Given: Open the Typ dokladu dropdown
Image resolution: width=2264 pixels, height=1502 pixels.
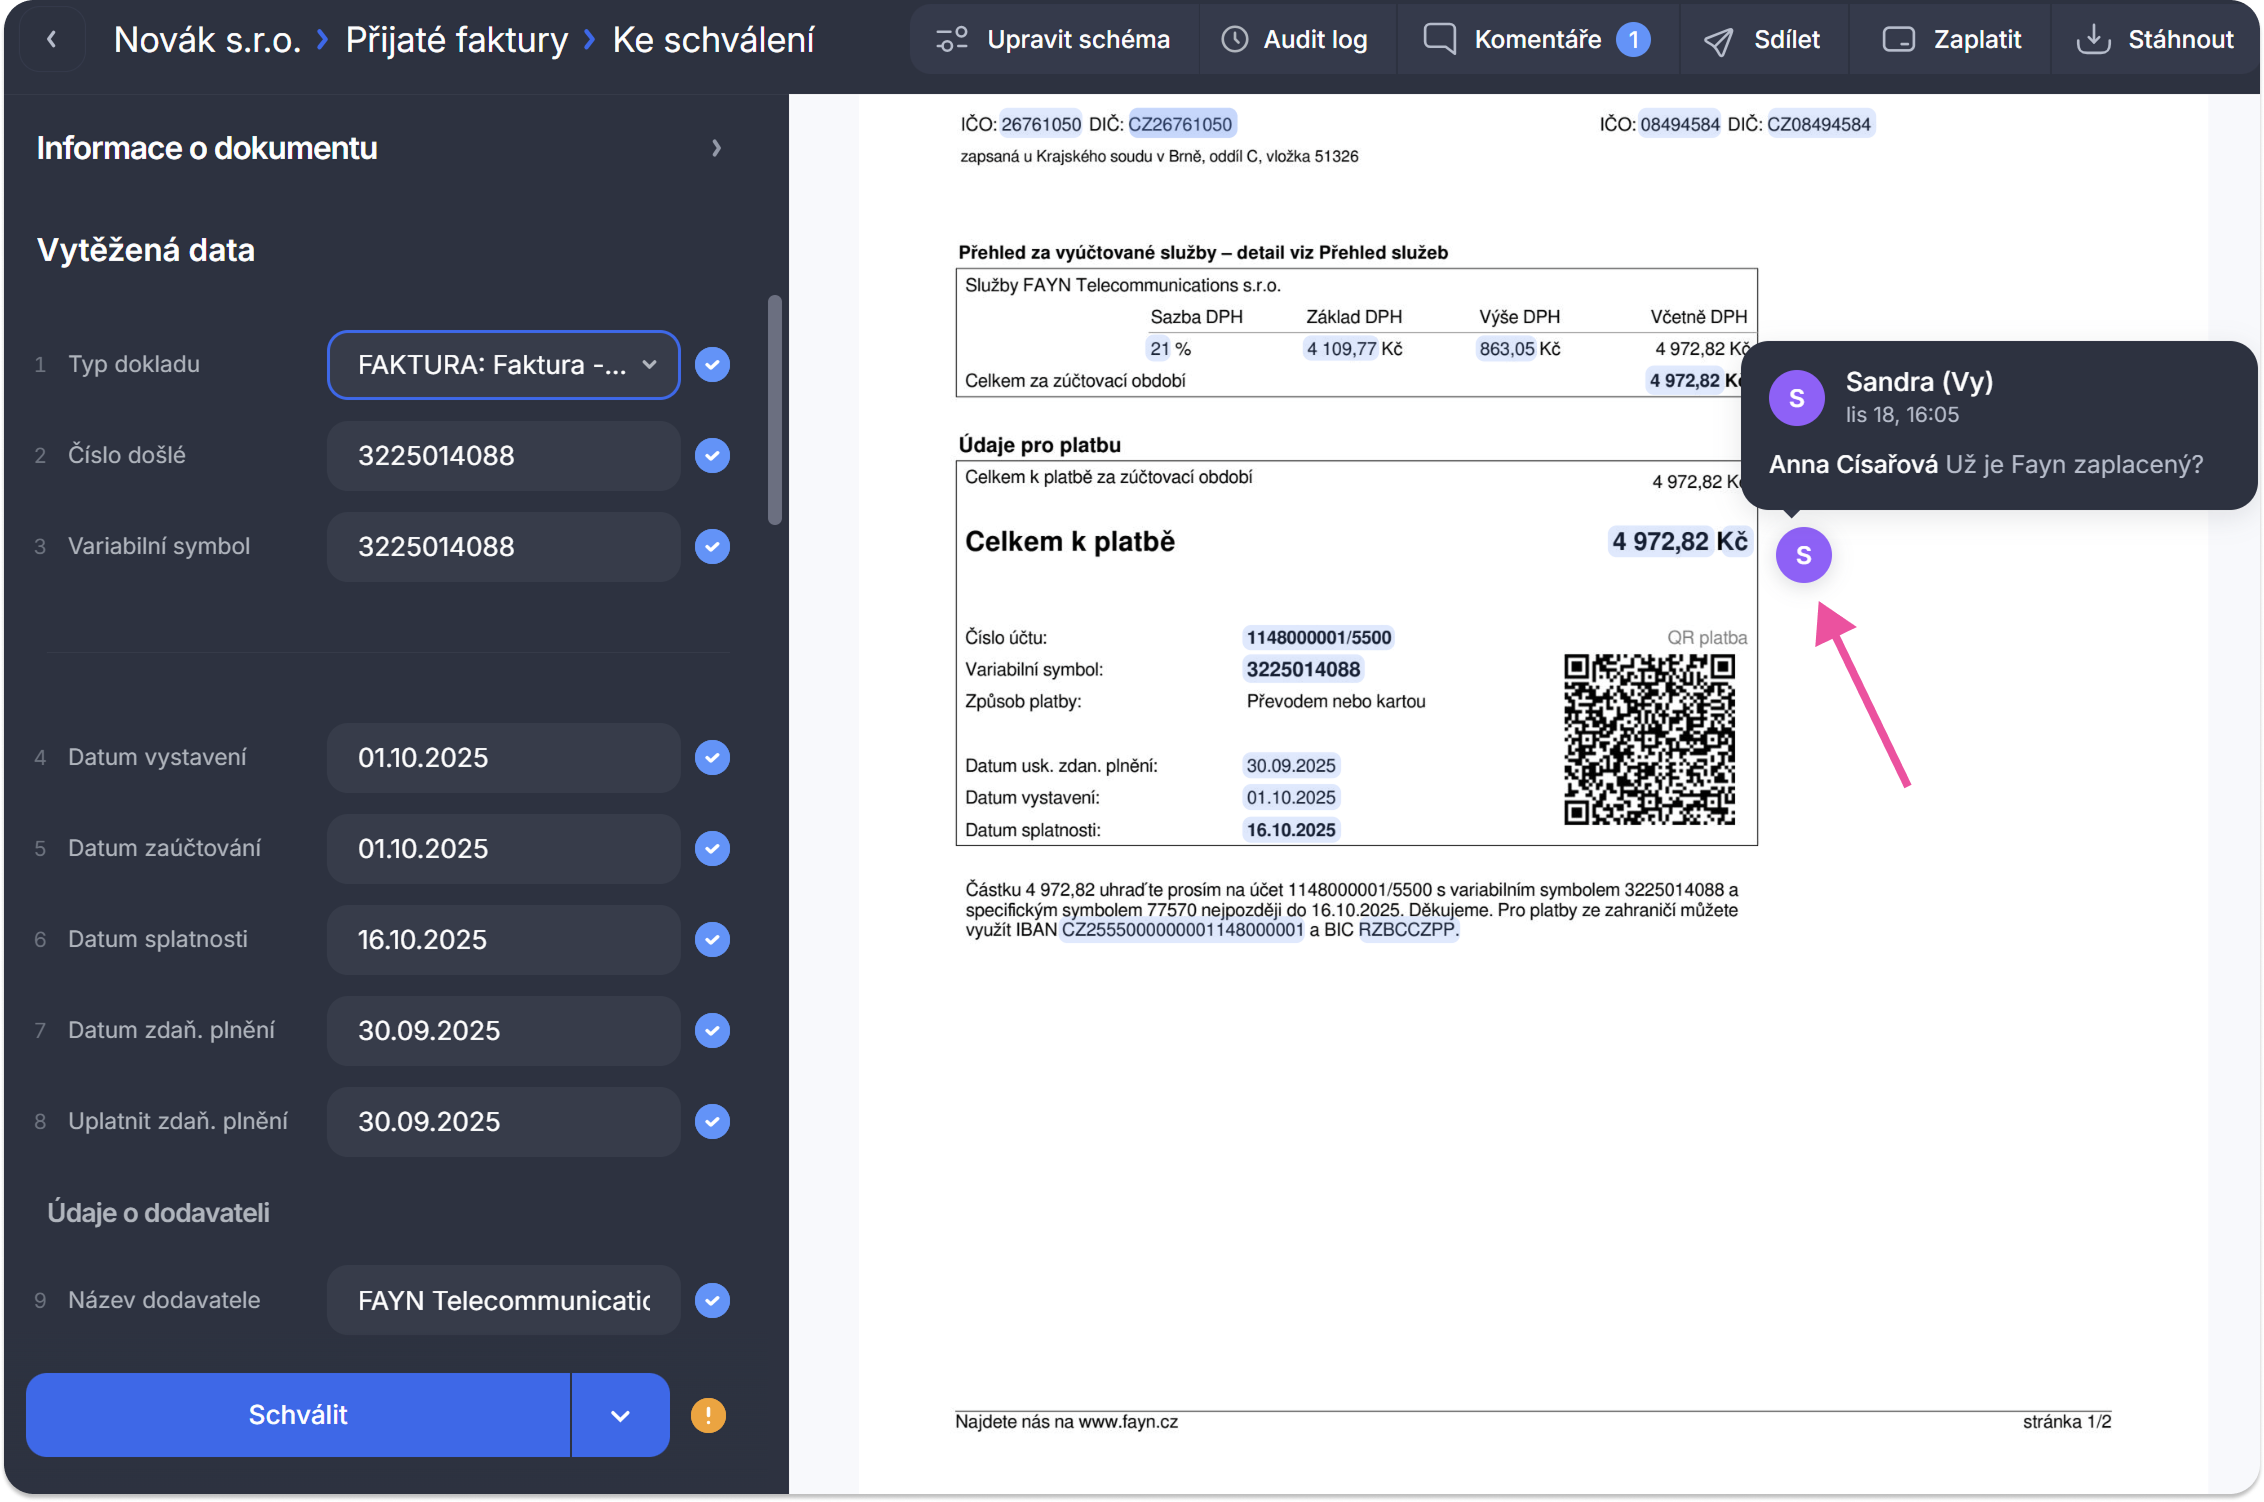Looking at the screenshot, I should 504,365.
